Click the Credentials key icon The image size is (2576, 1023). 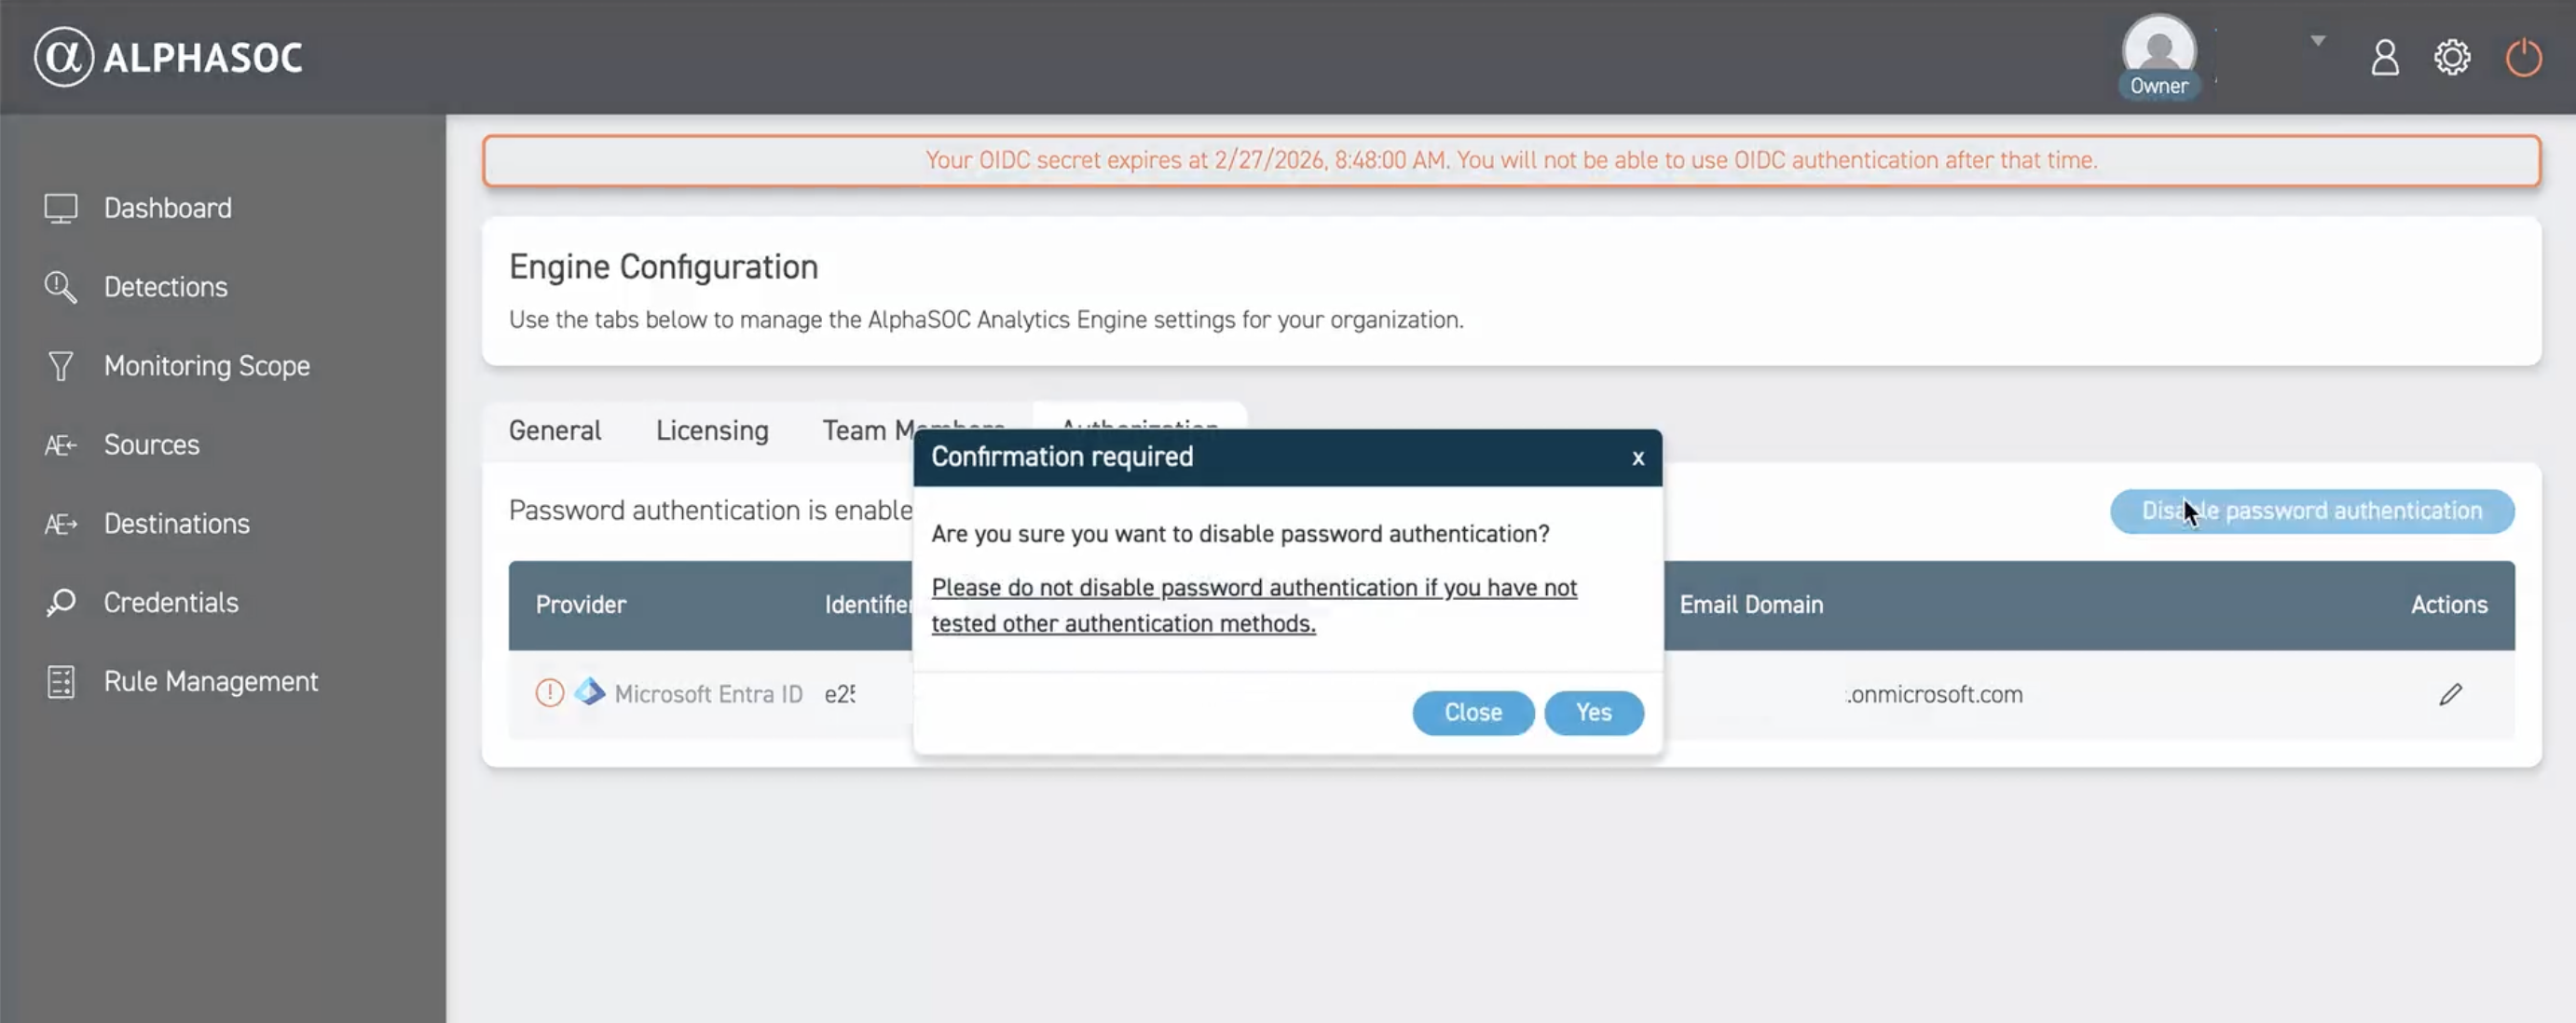[x=60, y=603]
